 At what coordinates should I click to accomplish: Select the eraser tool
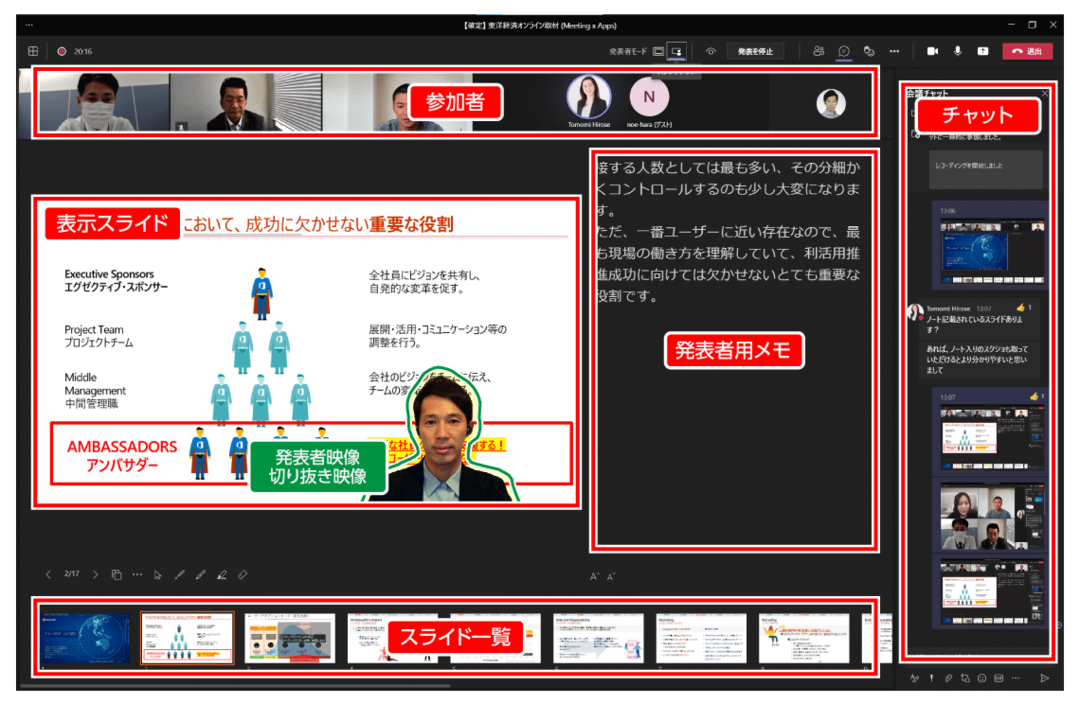pos(242,574)
